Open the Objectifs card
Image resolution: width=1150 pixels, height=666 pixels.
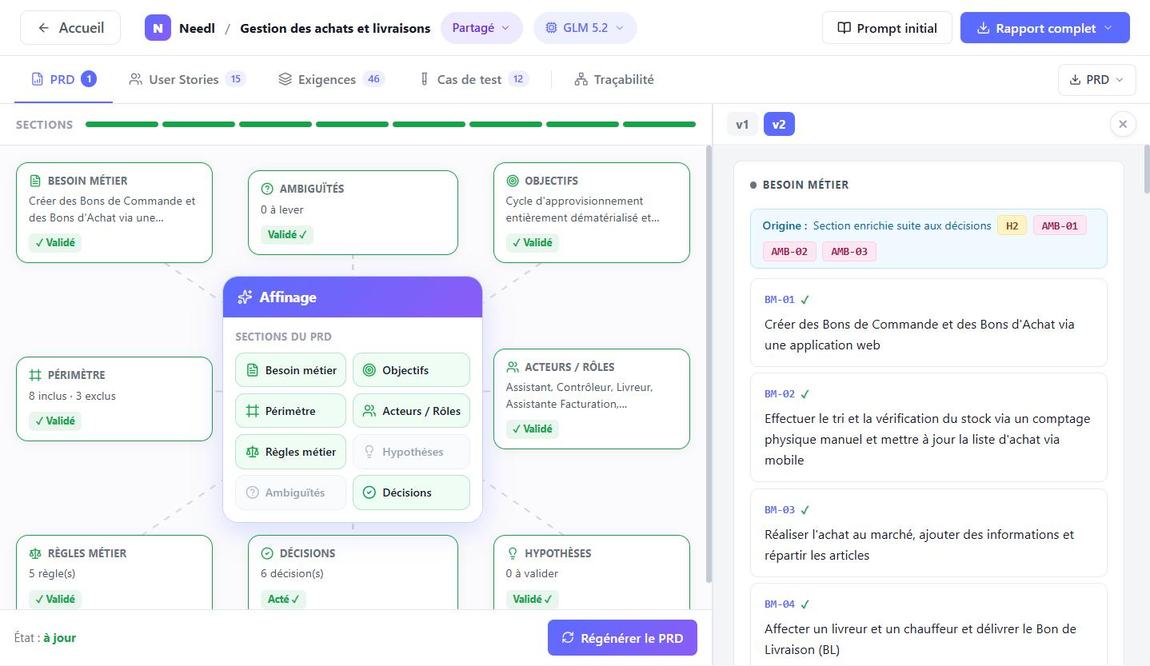tap(591, 213)
